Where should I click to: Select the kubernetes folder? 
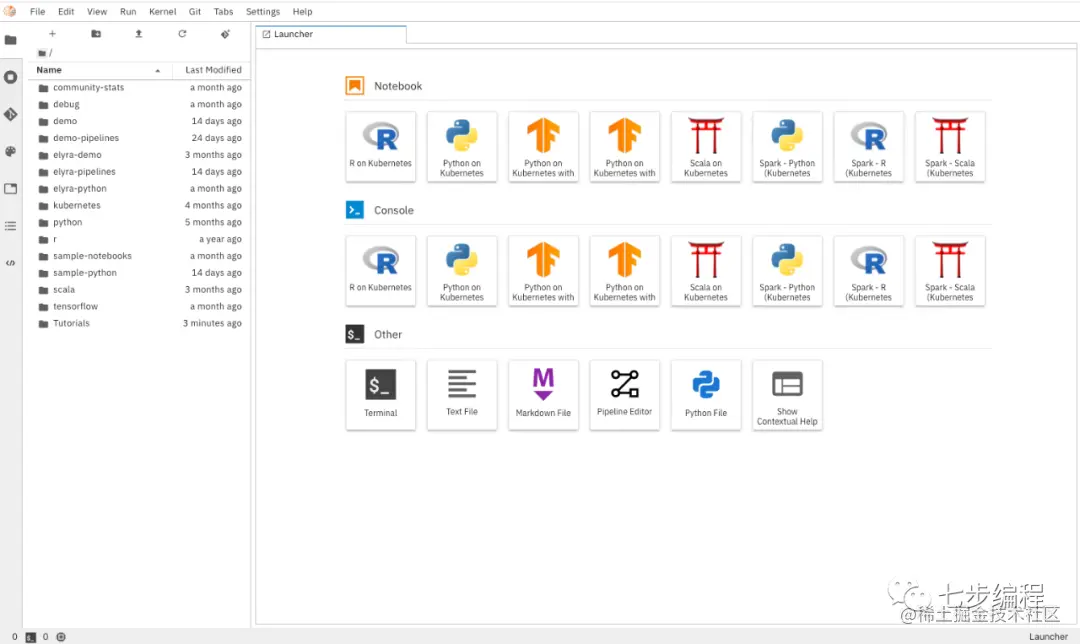[x=138, y=205]
